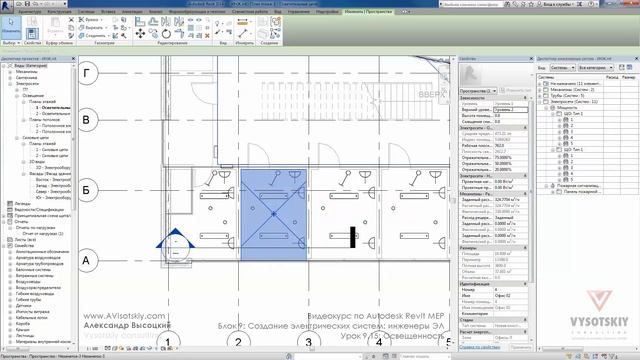Viewport: 640px width, 360px height.
Task: Collapse the Идентификация properties section
Action: [525, 284]
